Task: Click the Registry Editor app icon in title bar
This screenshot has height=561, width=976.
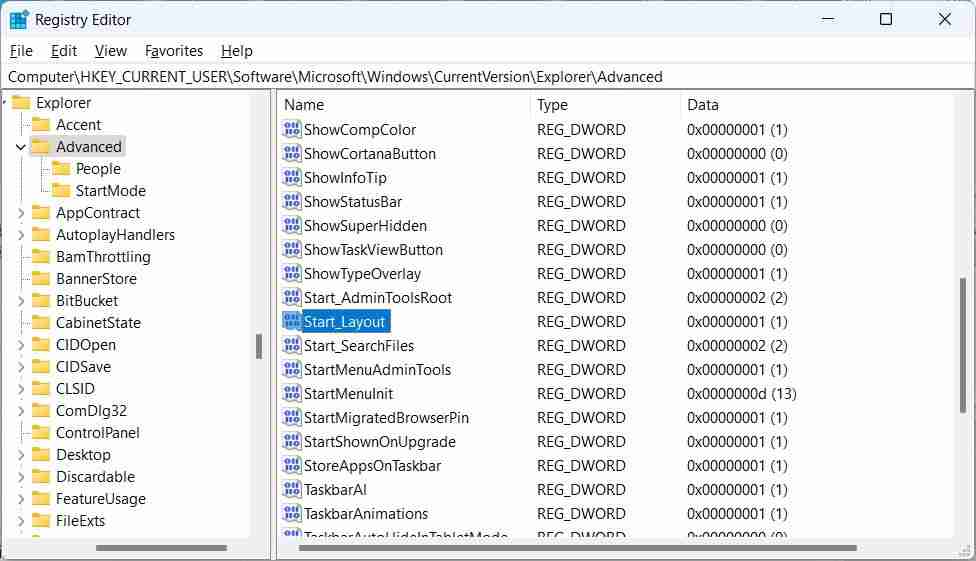Action: [x=19, y=20]
